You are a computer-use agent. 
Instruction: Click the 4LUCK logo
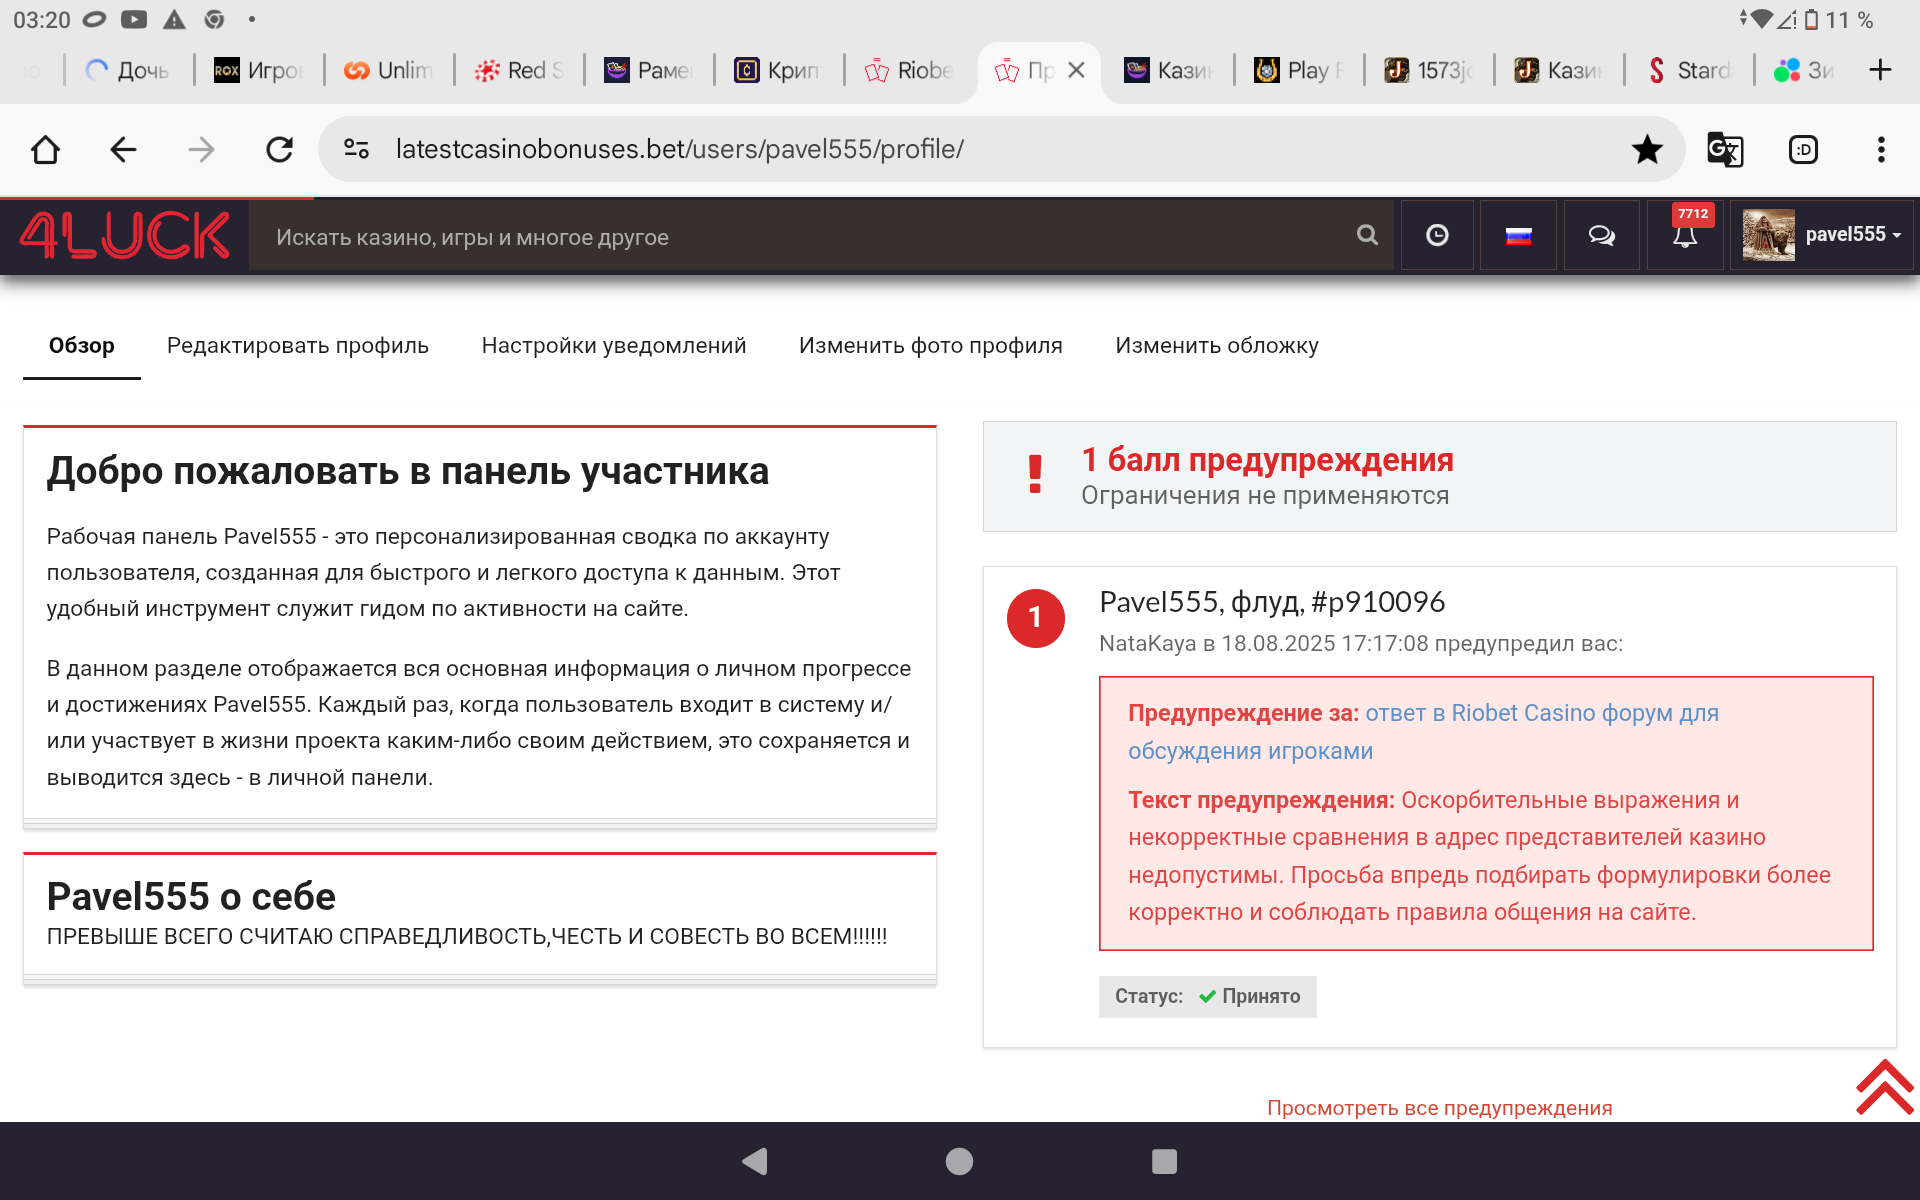coord(125,235)
